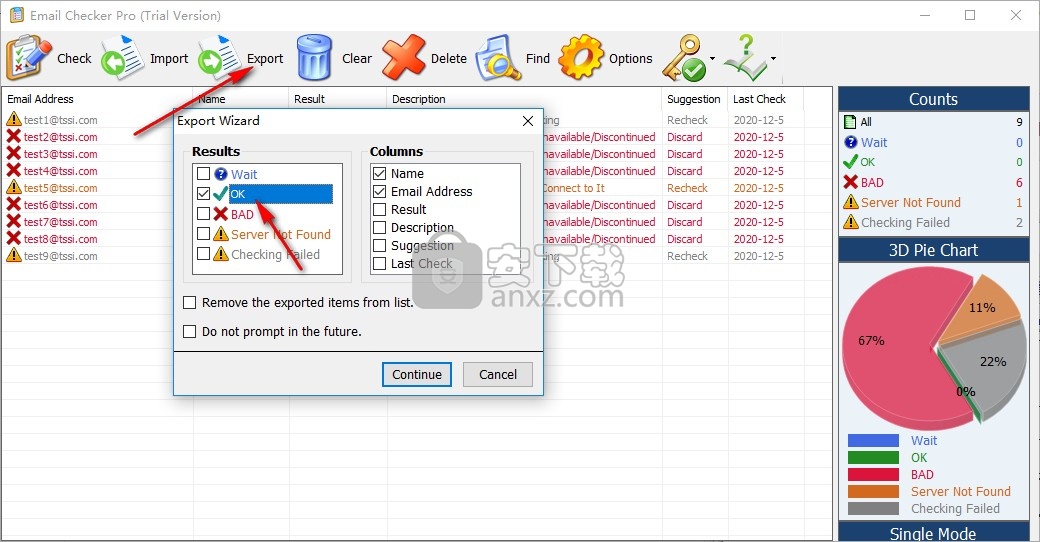Screen dimensions: 1040x542
Task: Check Do not prompt in the future
Action: (190, 331)
